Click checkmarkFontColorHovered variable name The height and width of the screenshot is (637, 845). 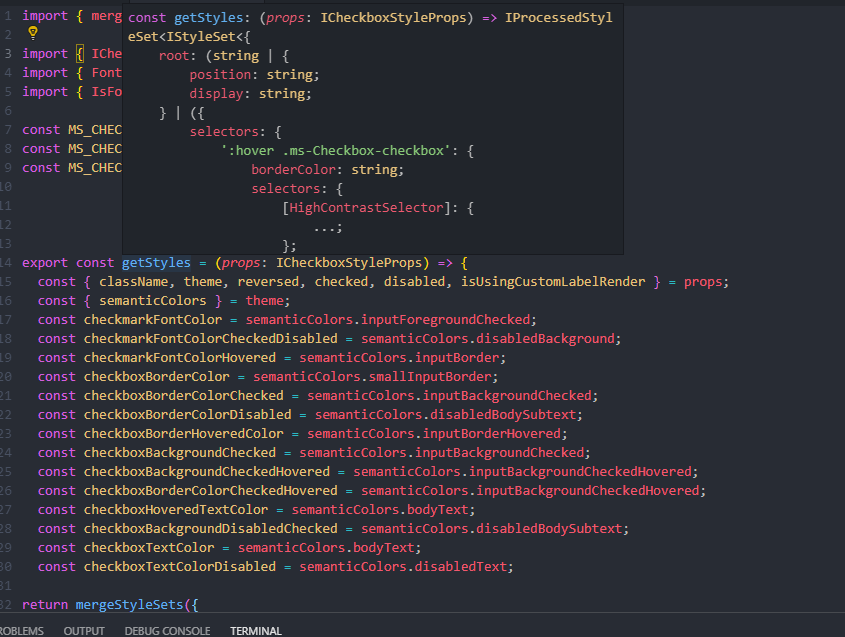pos(179,357)
